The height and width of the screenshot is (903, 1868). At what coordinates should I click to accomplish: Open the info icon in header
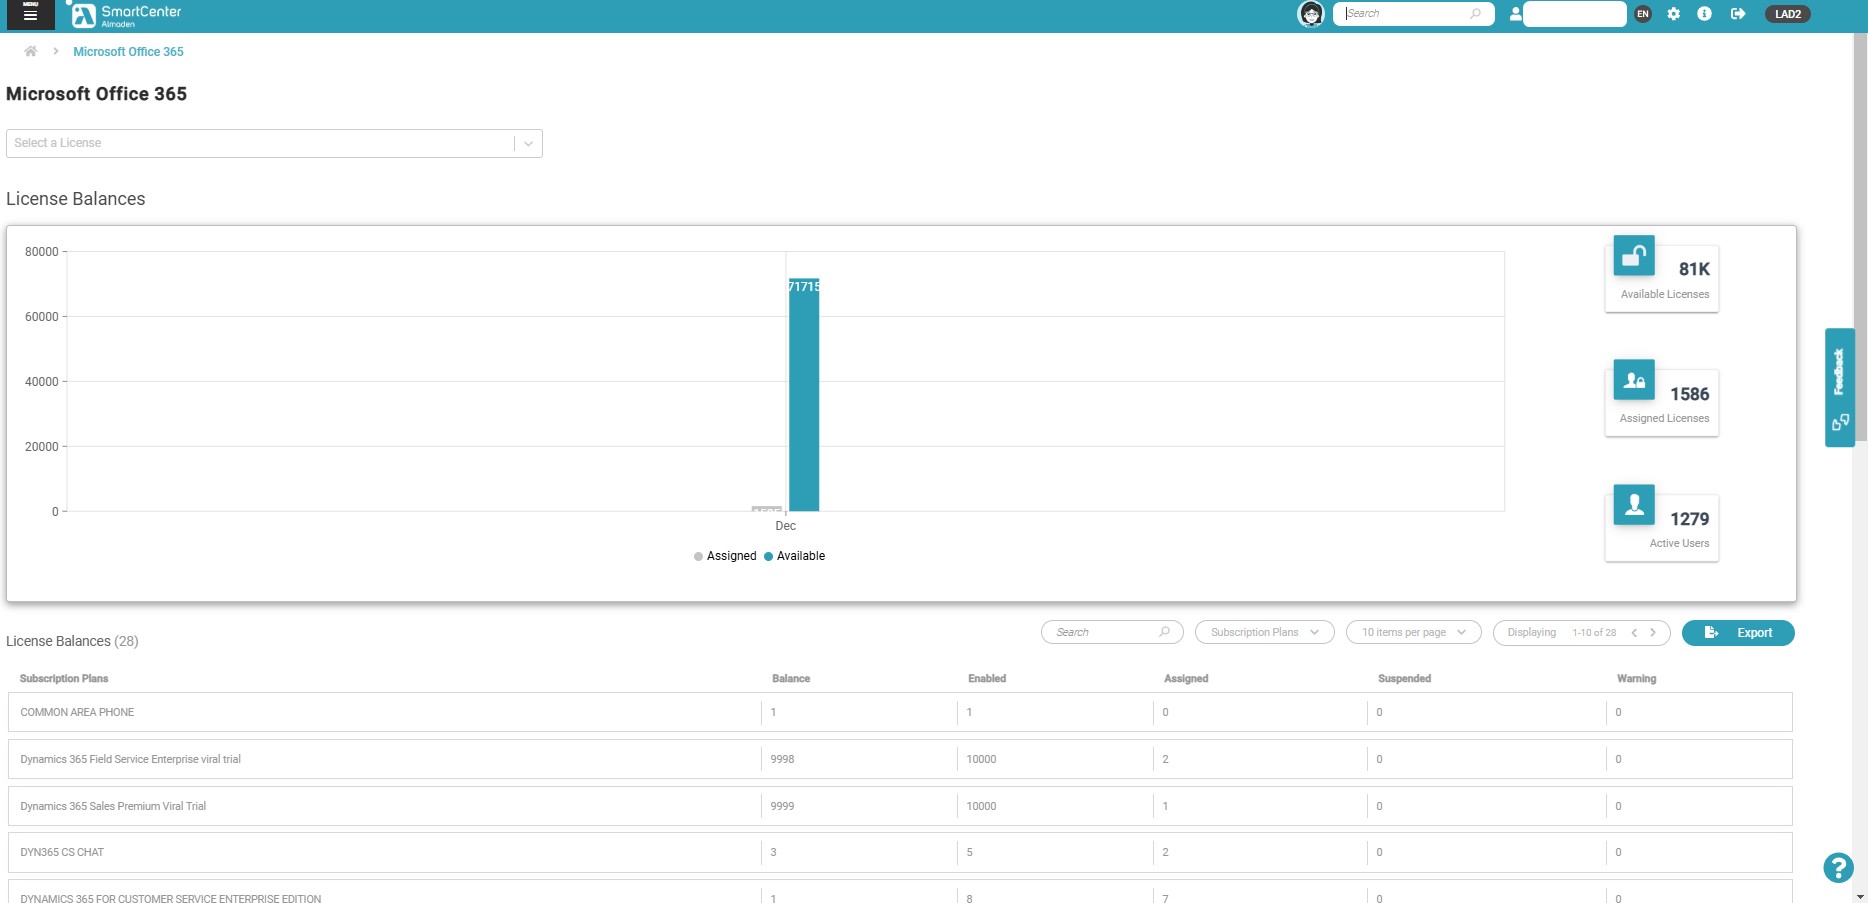point(1704,14)
